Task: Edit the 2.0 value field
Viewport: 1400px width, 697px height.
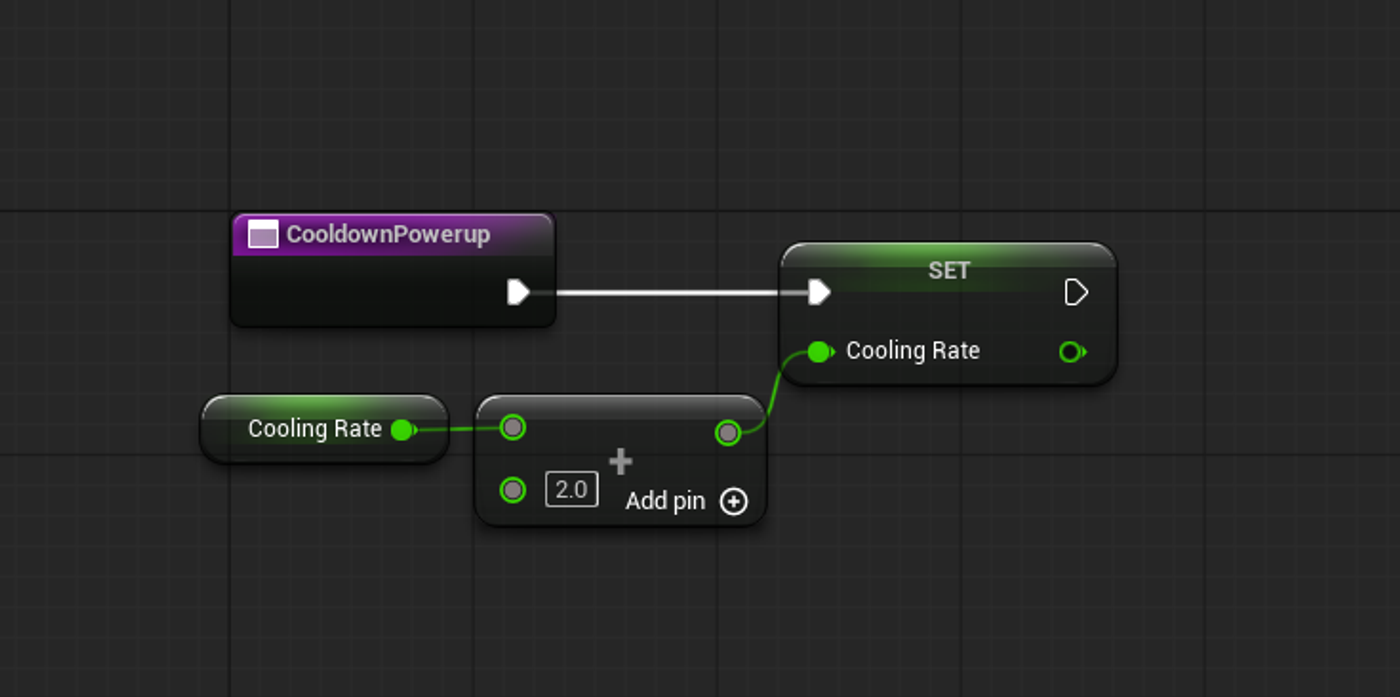Action: click(x=572, y=490)
